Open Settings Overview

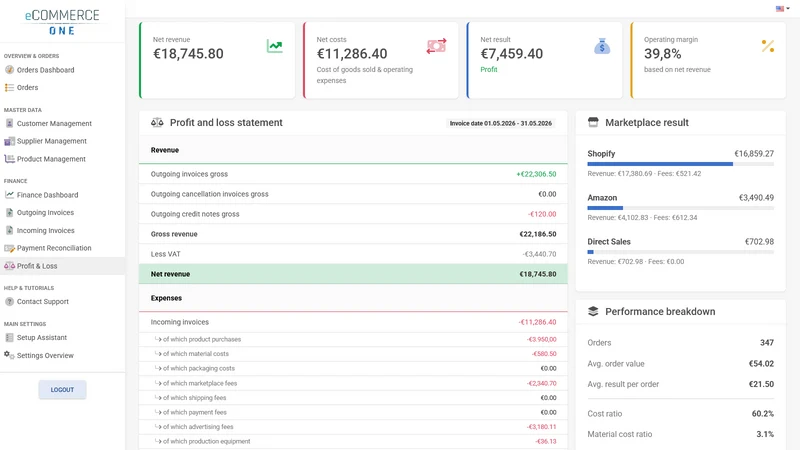(x=45, y=356)
